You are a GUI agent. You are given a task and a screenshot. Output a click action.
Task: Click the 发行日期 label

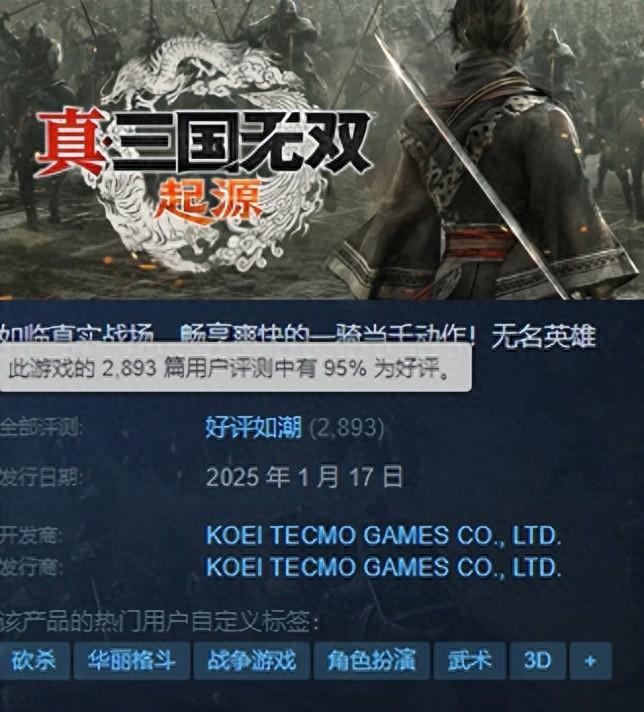tap(41, 478)
